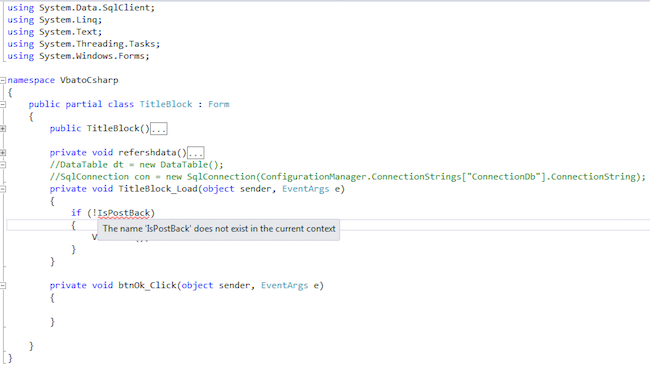Click the 'IsPostBack does not exist' tooltip
This screenshot has width=650, height=366.
218,229
